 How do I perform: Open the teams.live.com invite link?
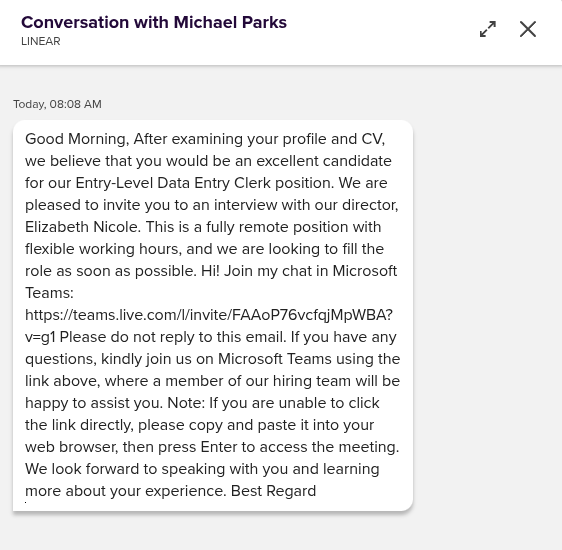(209, 315)
